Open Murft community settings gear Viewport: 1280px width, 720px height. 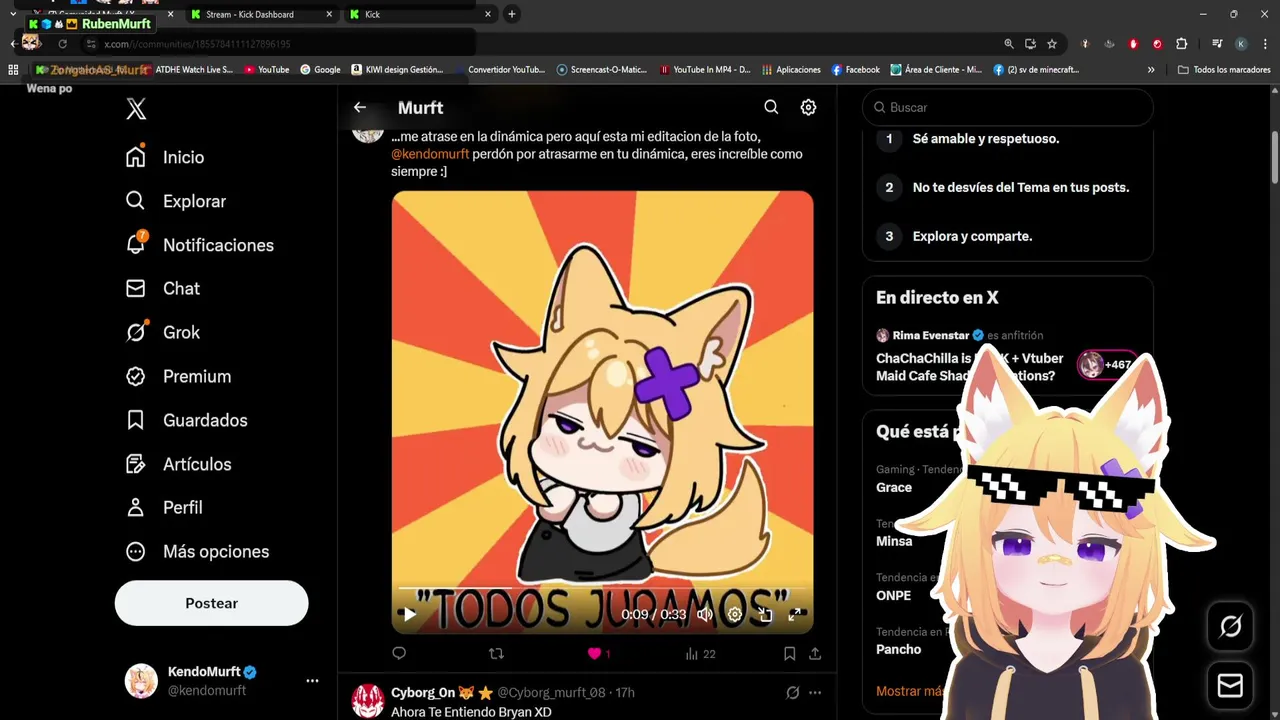(x=808, y=107)
